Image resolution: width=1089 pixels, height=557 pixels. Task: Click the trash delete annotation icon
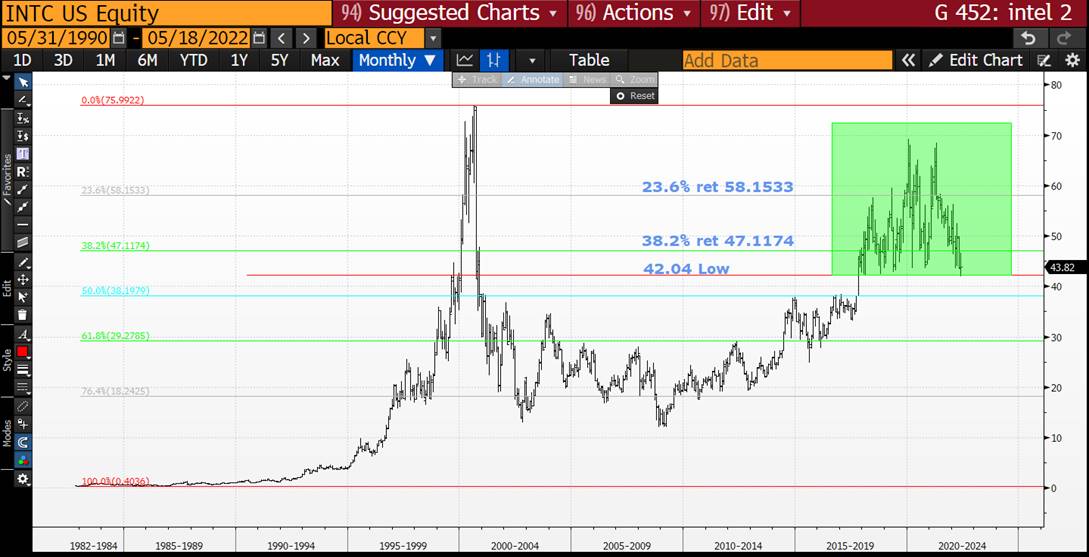23,315
